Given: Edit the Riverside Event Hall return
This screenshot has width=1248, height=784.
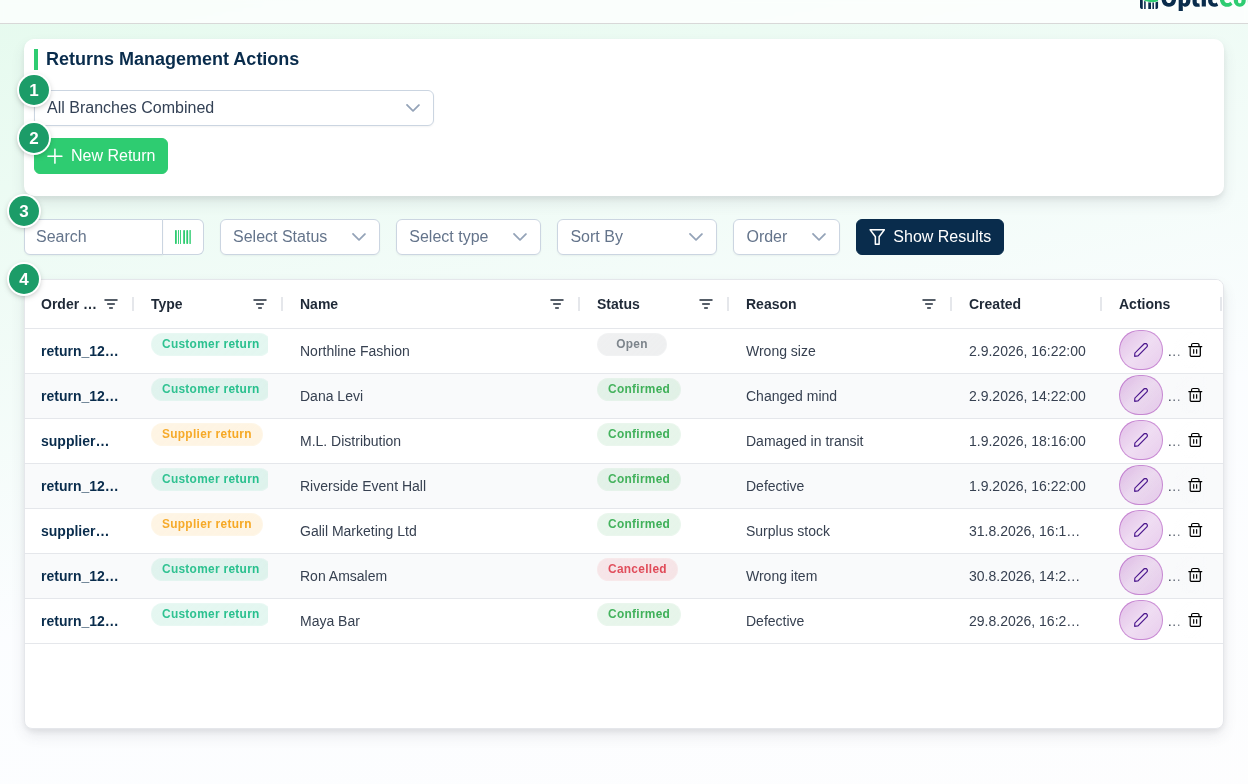Looking at the screenshot, I should (1140, 485).
